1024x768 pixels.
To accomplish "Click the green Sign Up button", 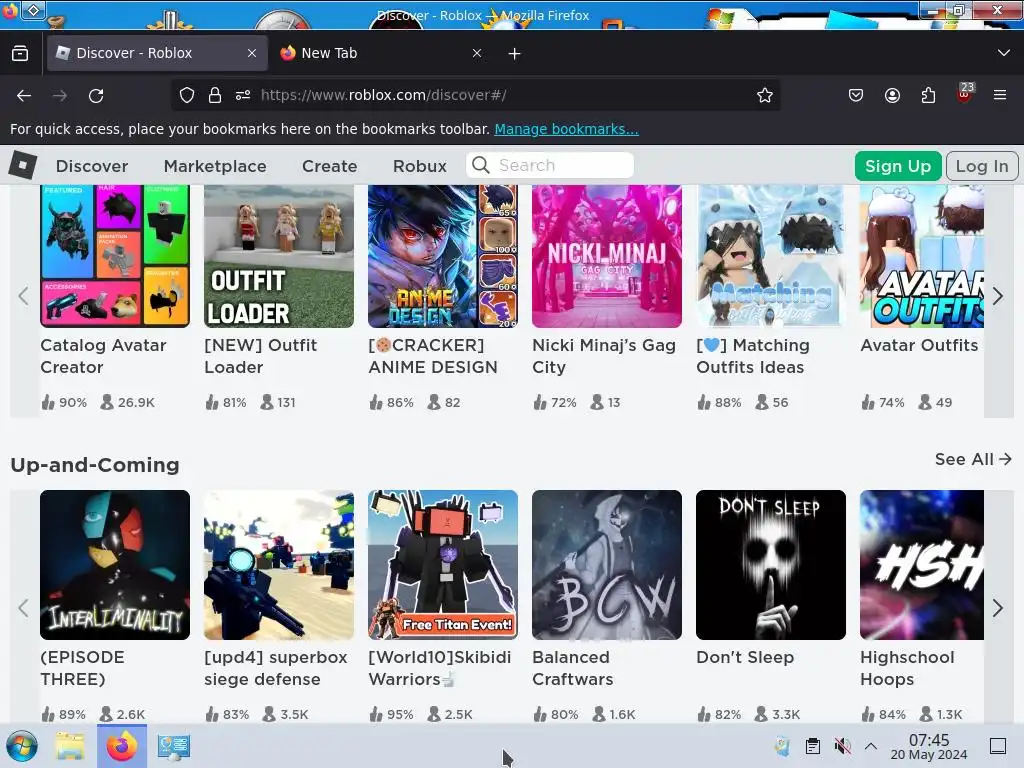I will (898, 166).
